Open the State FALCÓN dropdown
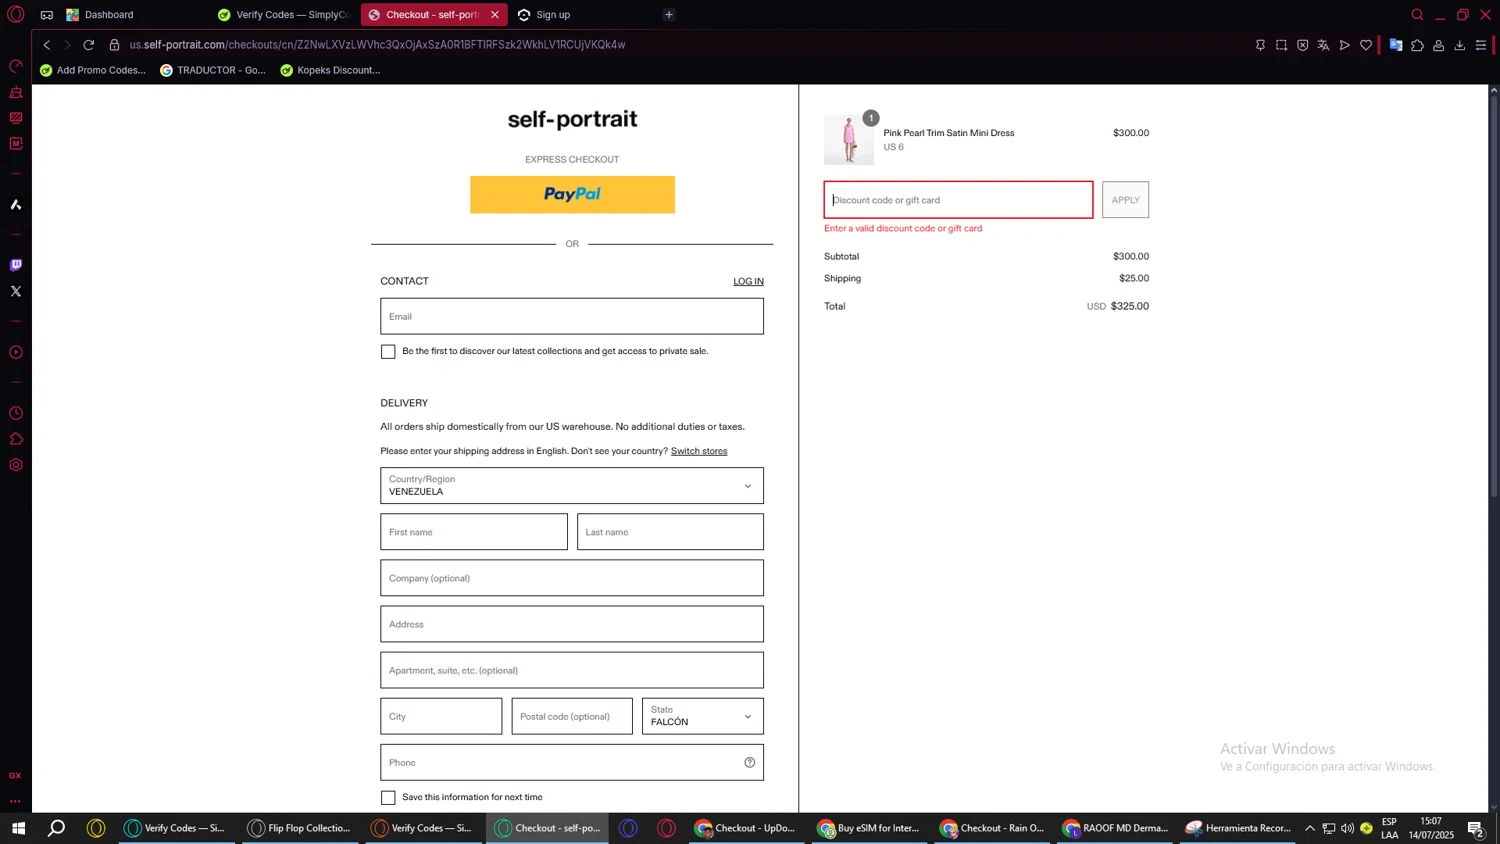The image size is (1500, 844). click(x=703, y=716)
